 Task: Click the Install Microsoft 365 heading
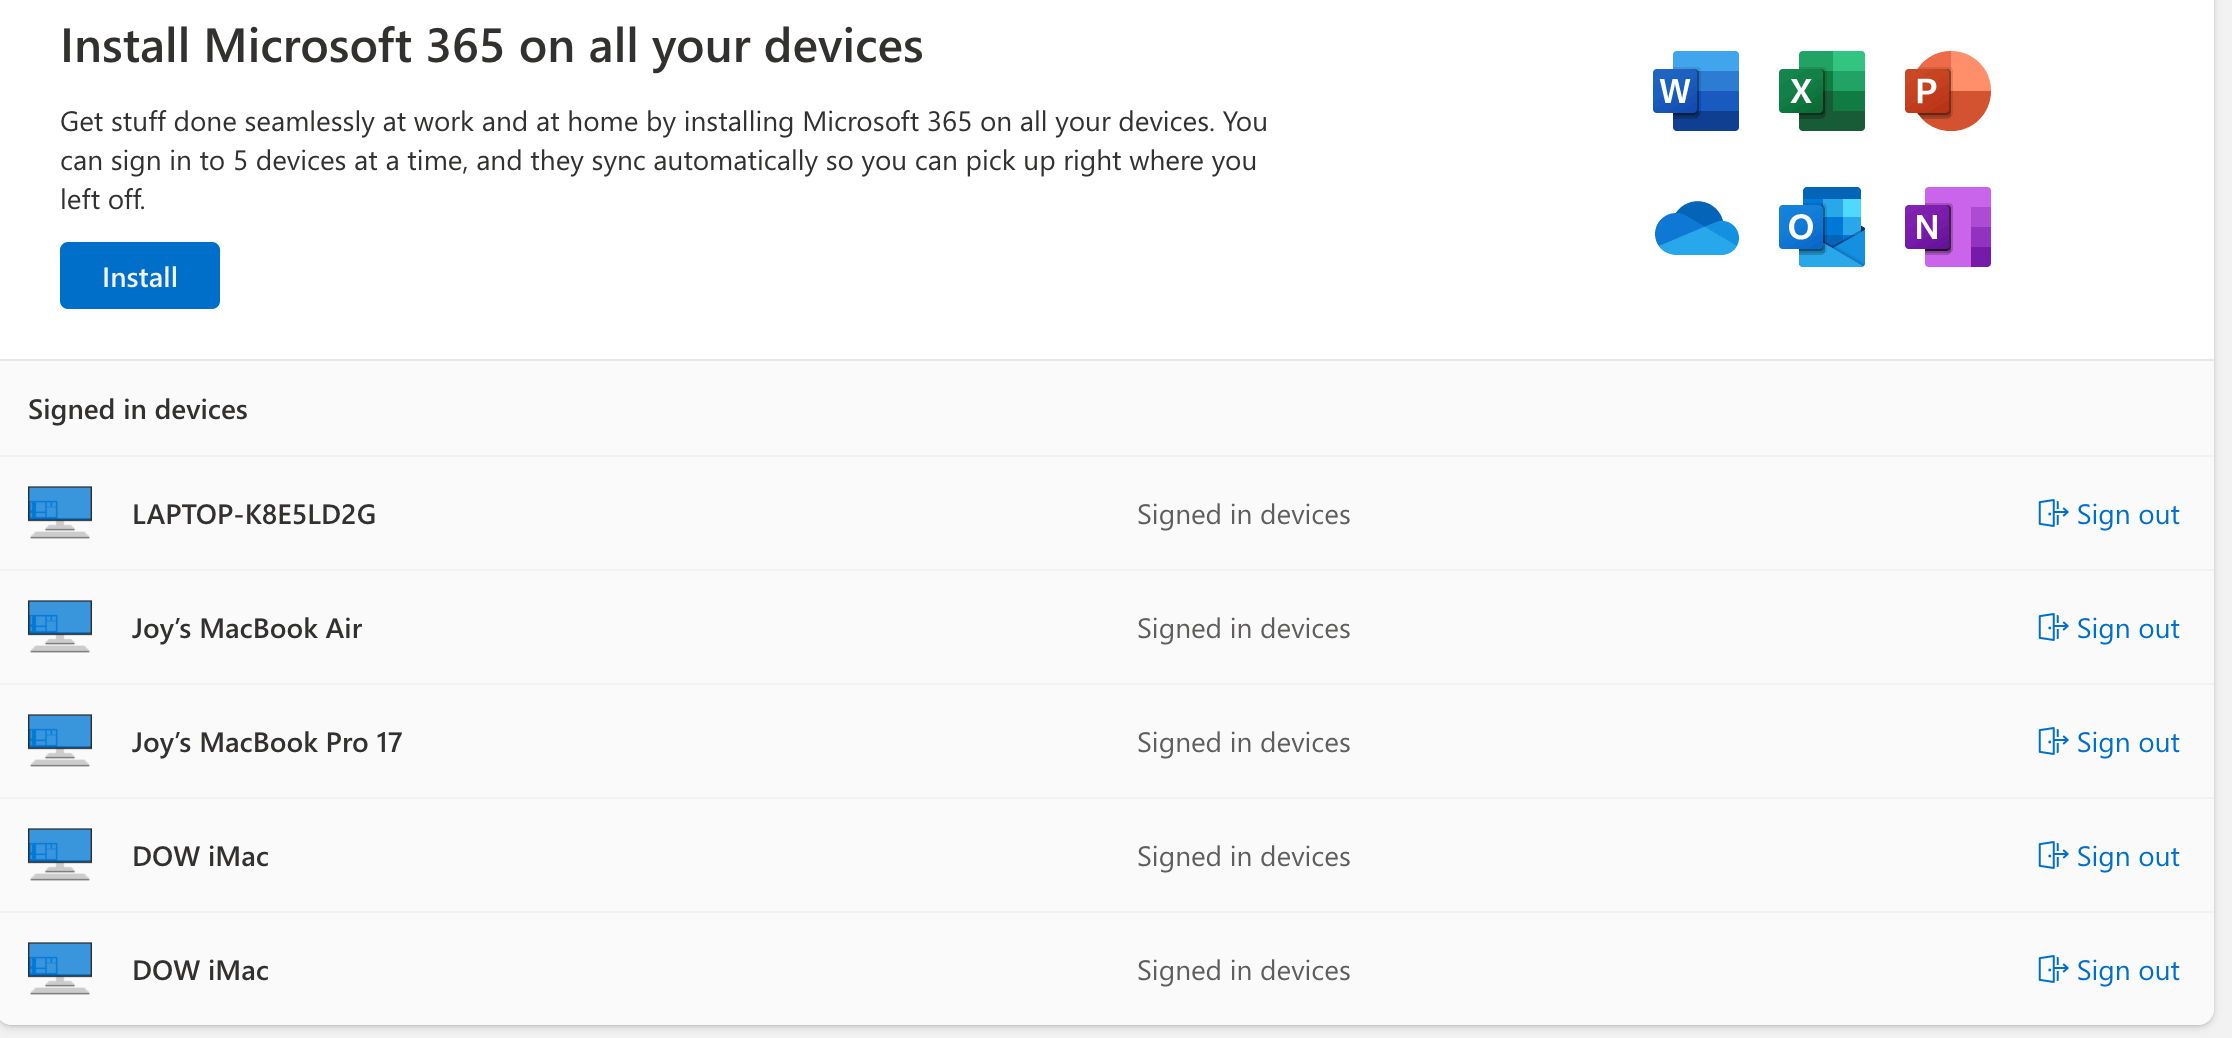491,46
